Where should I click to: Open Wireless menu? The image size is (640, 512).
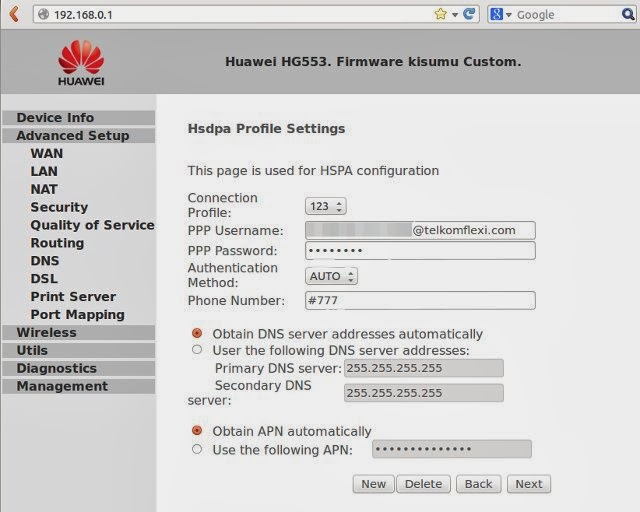(x=78, y=332)
